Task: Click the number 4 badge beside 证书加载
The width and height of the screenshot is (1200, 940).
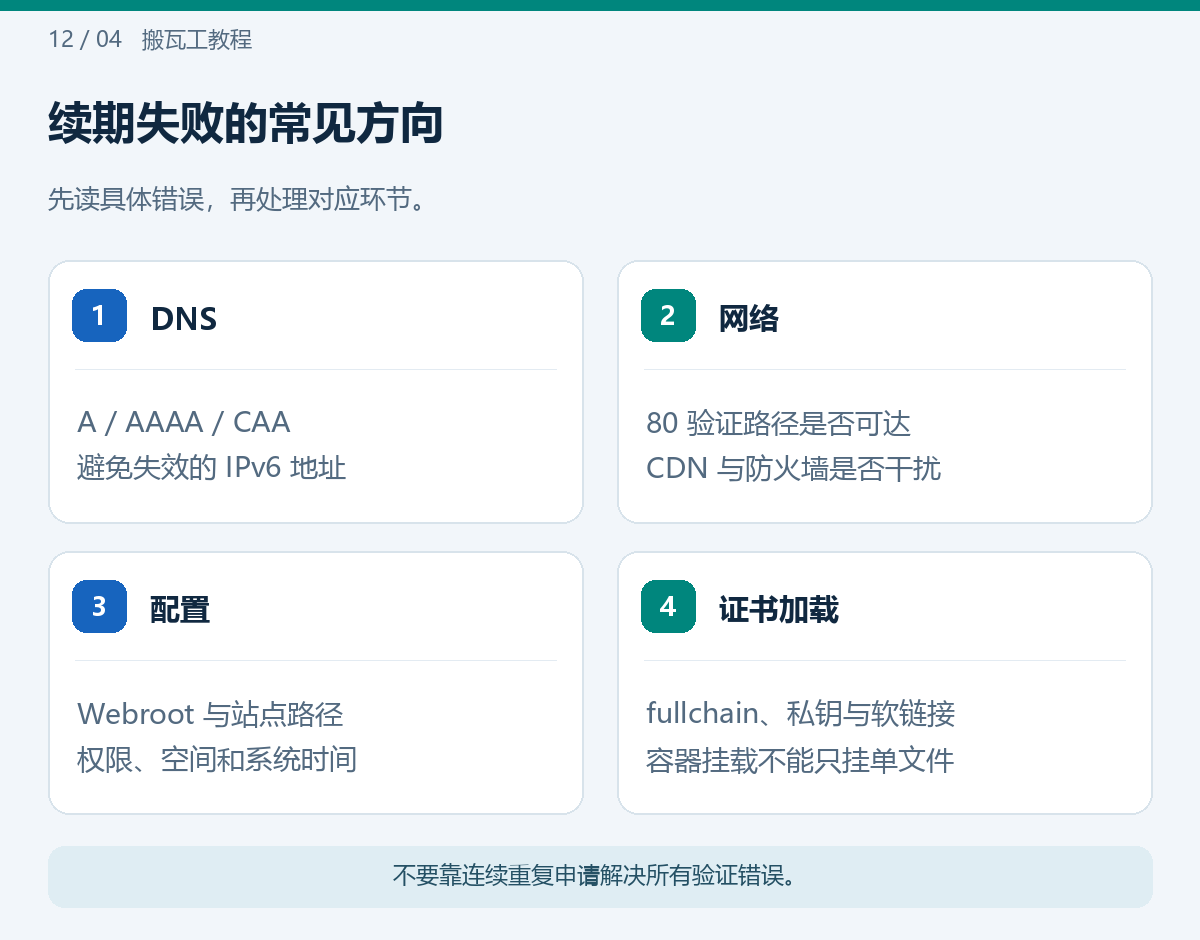Action: click(x=668, y=606)
